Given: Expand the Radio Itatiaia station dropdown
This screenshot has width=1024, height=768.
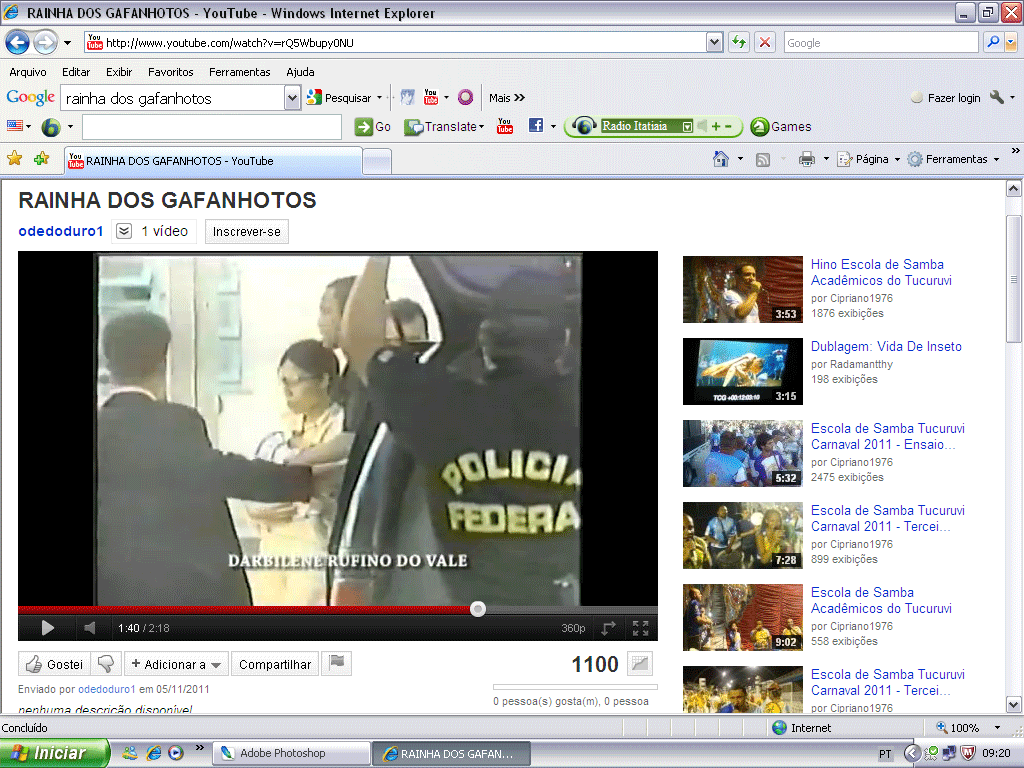Looking at the screenshot, I should point(687,127).
